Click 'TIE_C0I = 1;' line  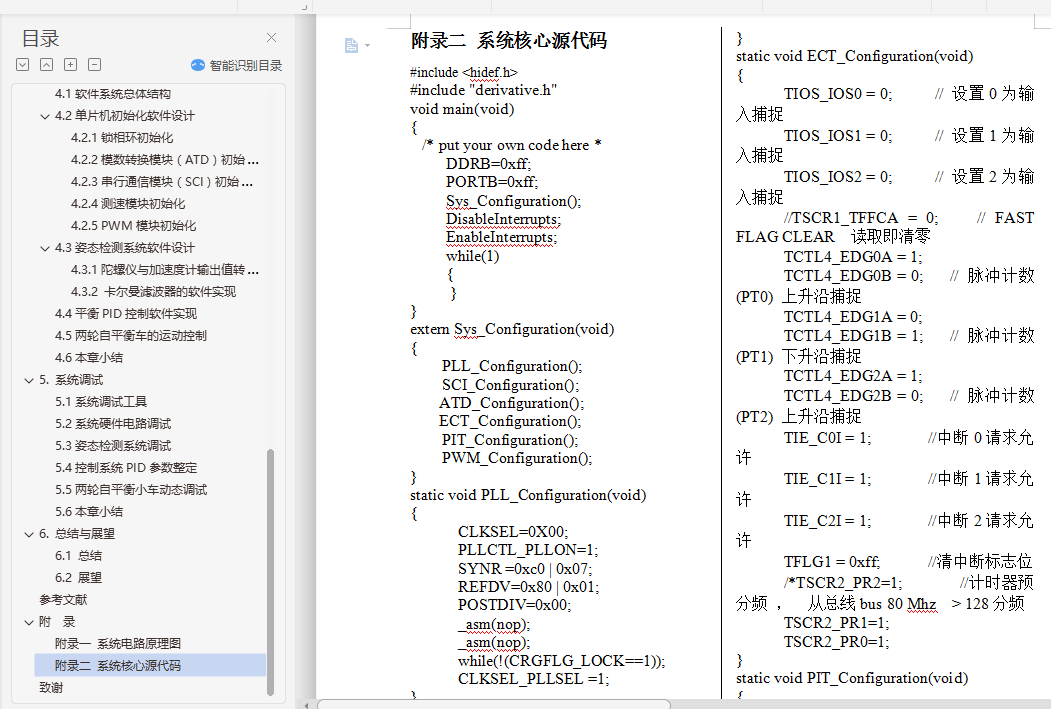828,438
